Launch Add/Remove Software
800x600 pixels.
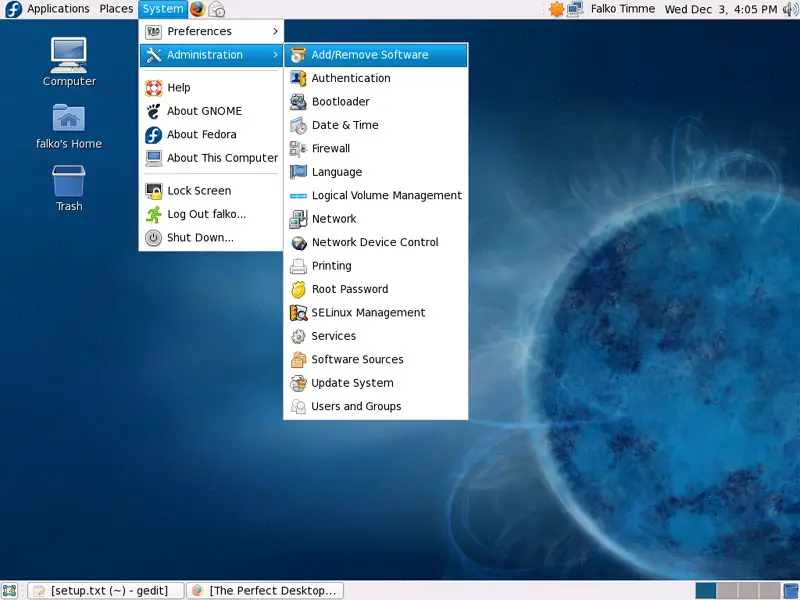click(x=376, y=55)
